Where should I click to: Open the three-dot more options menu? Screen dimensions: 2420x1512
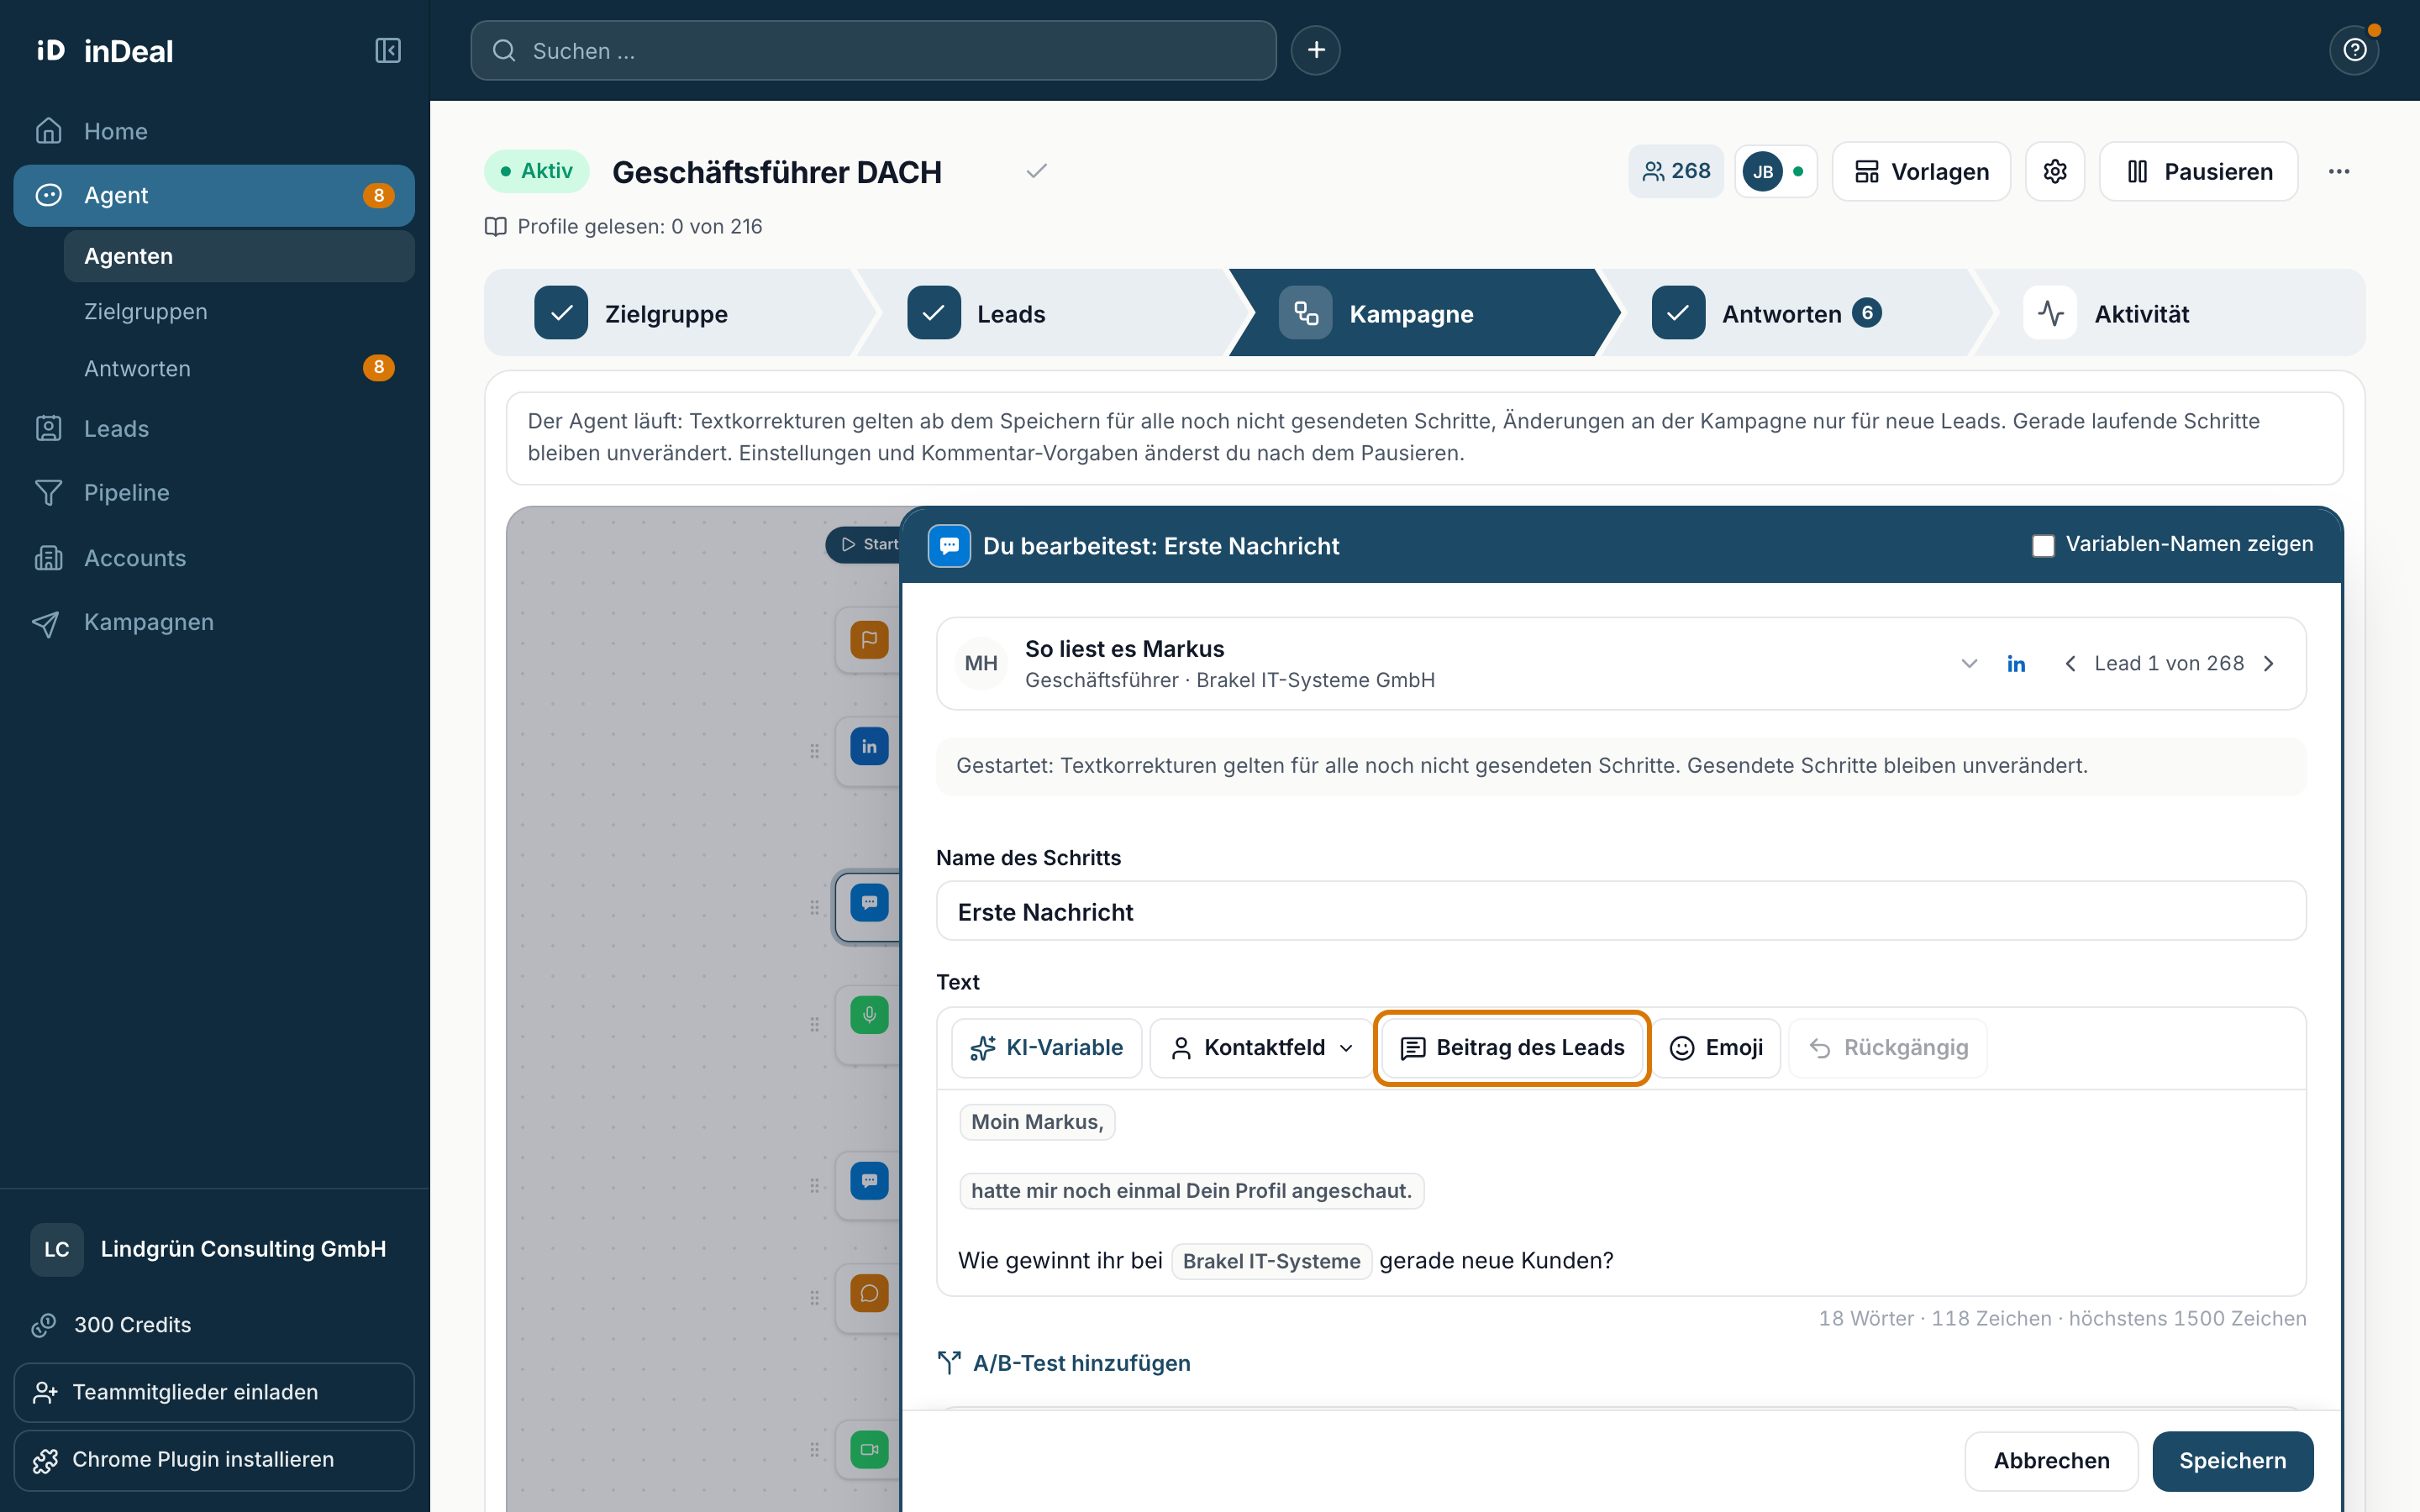click(x=2339, y=171)
